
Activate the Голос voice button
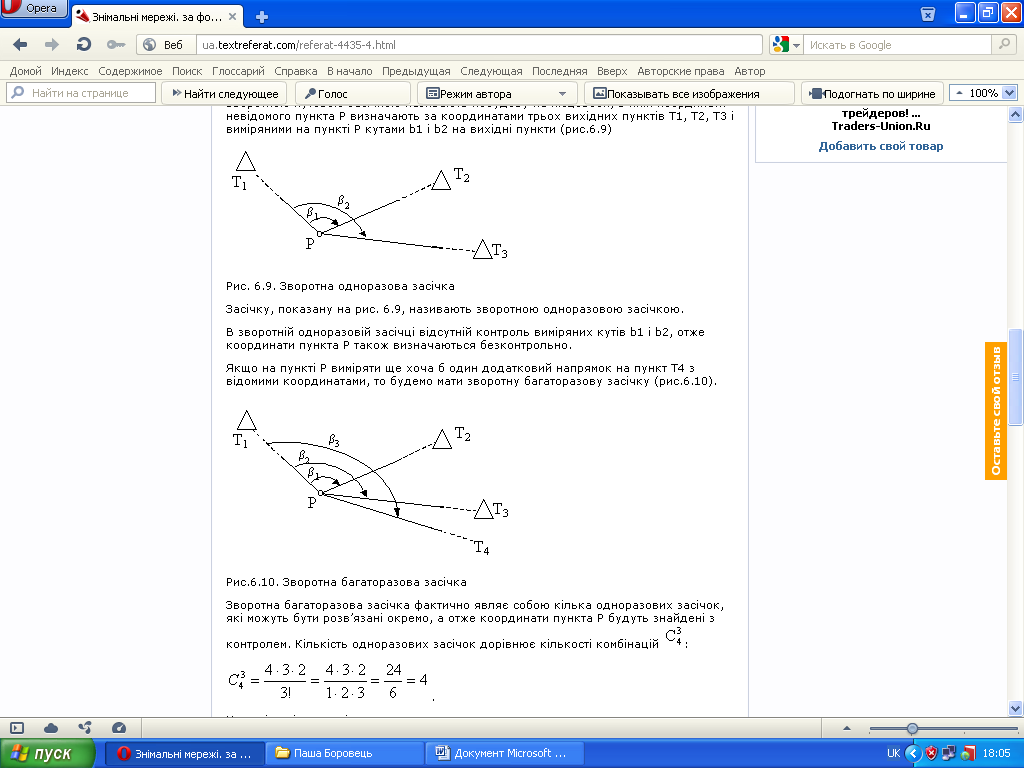point(353,93)
